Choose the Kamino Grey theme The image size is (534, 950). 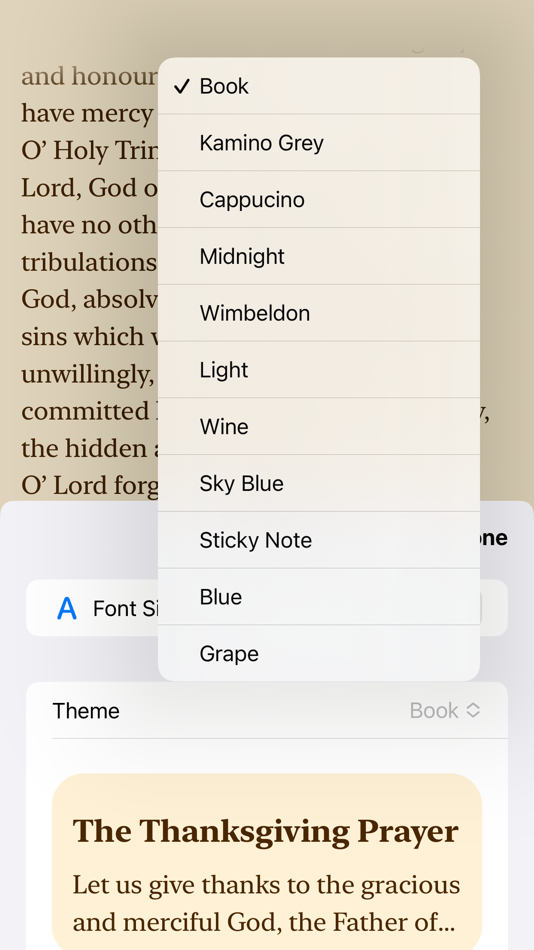[x=319, y=142]
